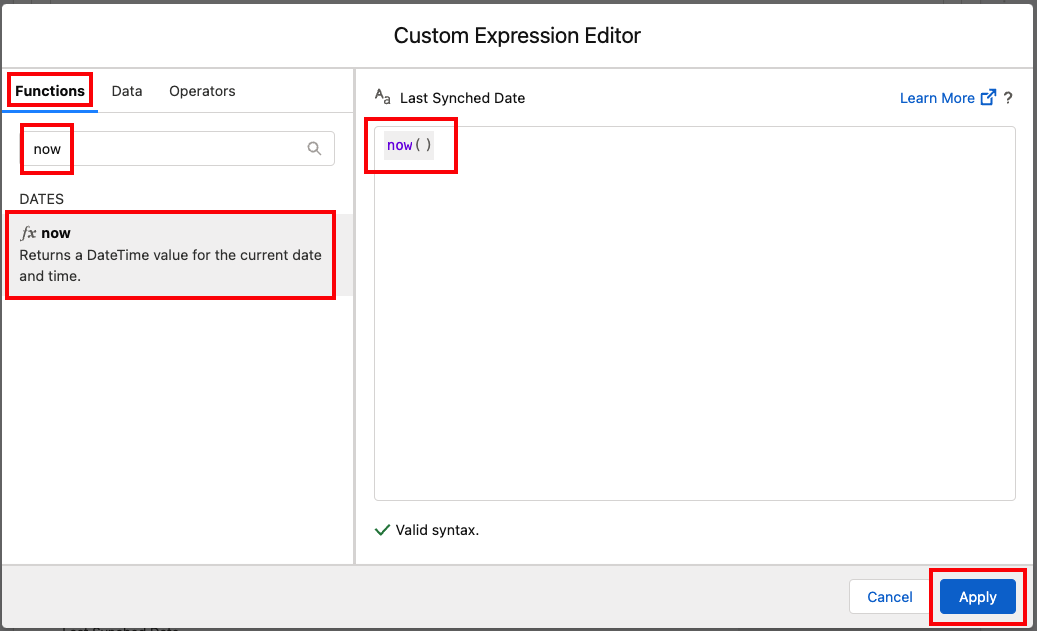Click the Aa icon beside Last Synched Date
This screenshot has width=1037, height=631.
point(382,96)
